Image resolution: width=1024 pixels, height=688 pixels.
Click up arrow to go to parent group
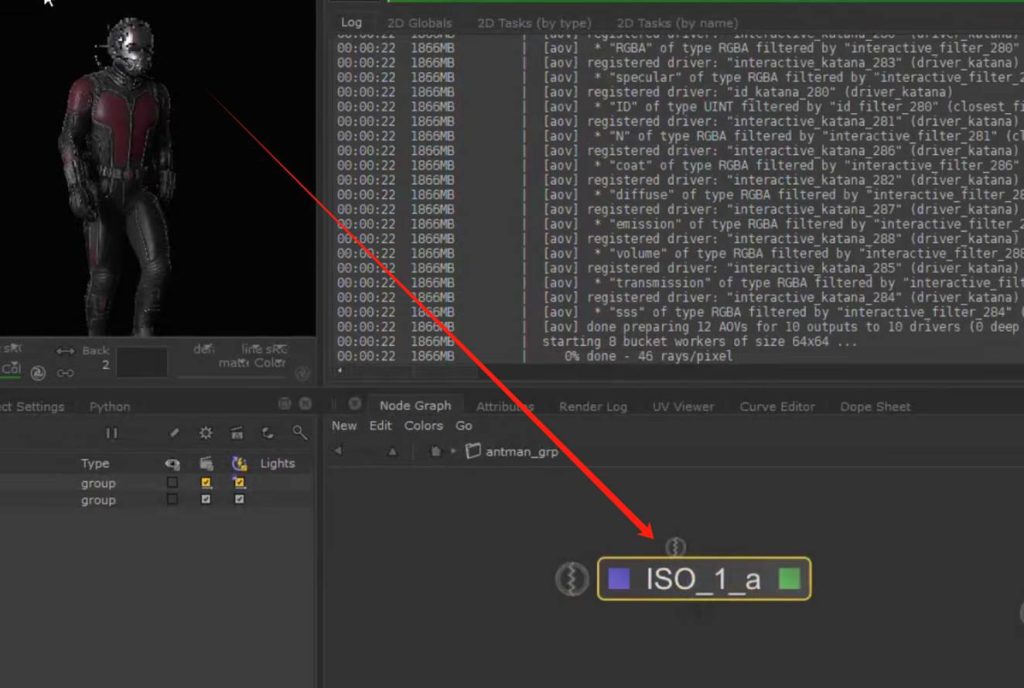[x=392, y=451]
